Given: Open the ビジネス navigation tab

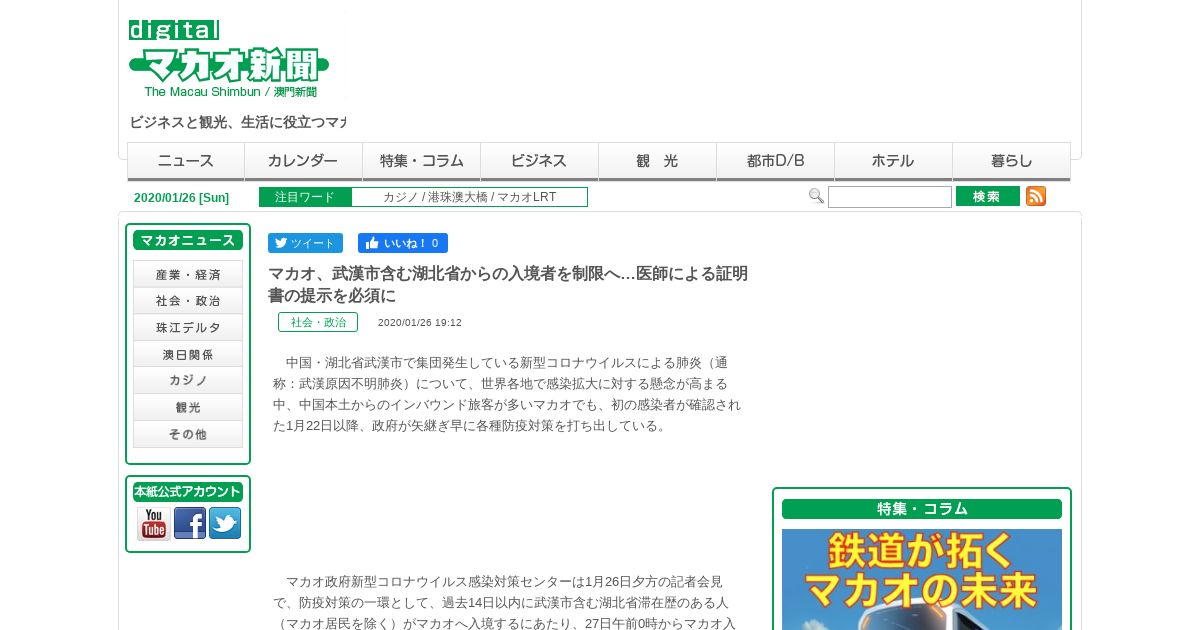Looking at the screenshot, I should (540, 161).
